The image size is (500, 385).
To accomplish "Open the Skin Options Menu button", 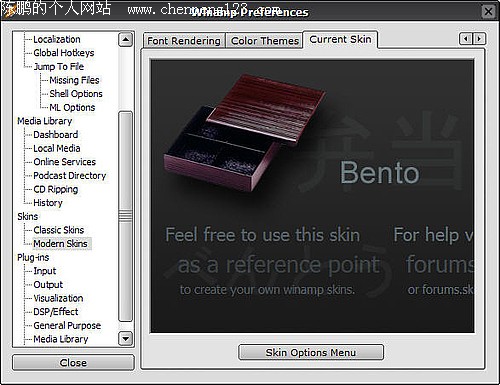I will click(311, 352).
